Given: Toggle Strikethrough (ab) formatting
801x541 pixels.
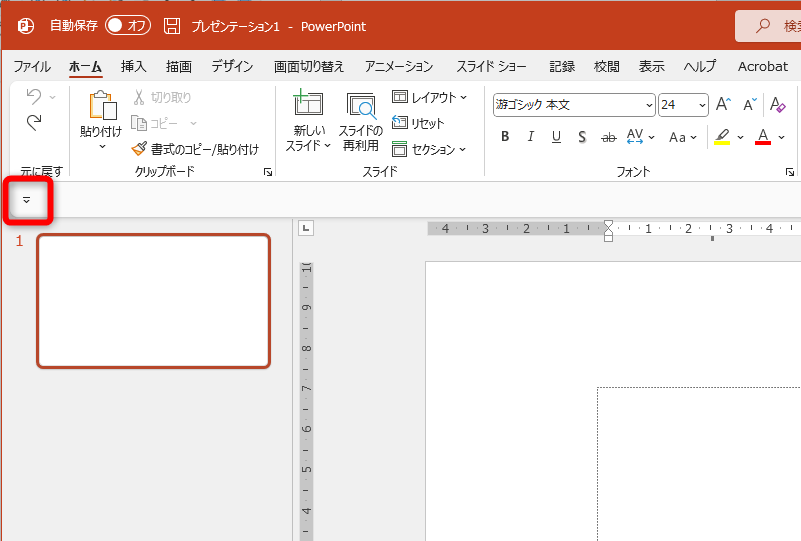Looking at the screenshot, I should (608, 137).
